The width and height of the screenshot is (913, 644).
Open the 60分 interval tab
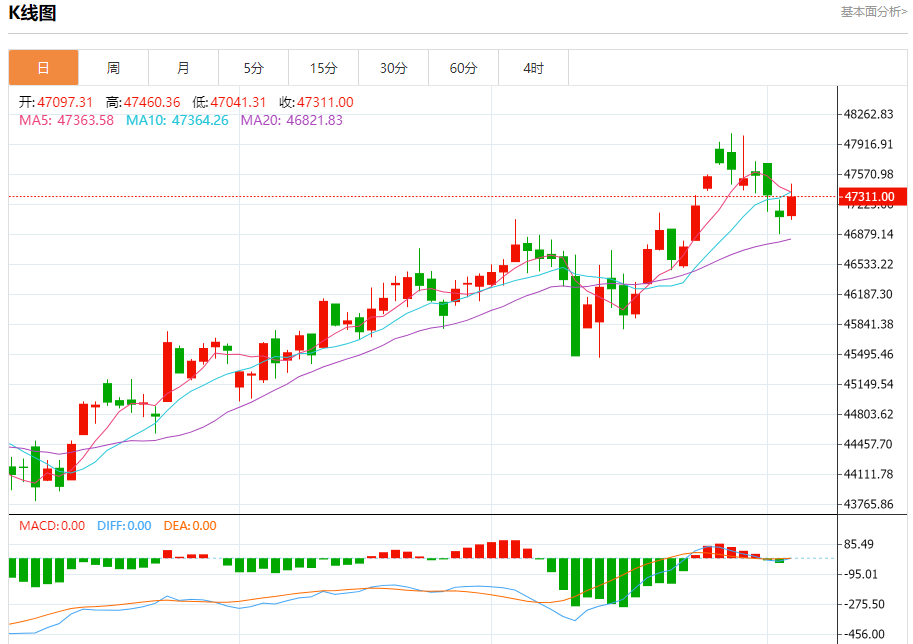[x=463, y=68]
